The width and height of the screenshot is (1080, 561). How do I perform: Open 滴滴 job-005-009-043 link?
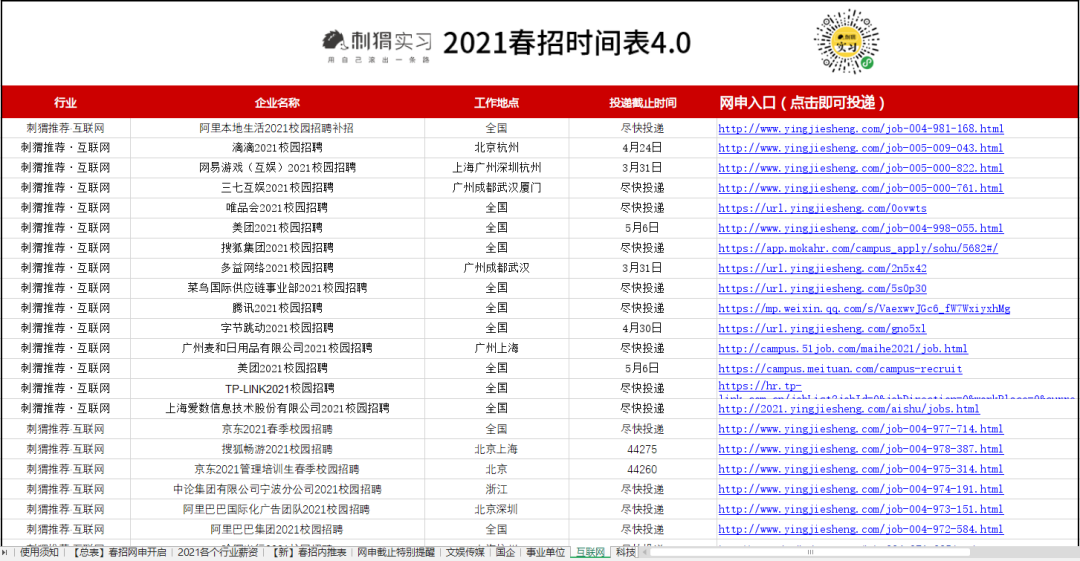pyautogui.click(x=860, y=147)
